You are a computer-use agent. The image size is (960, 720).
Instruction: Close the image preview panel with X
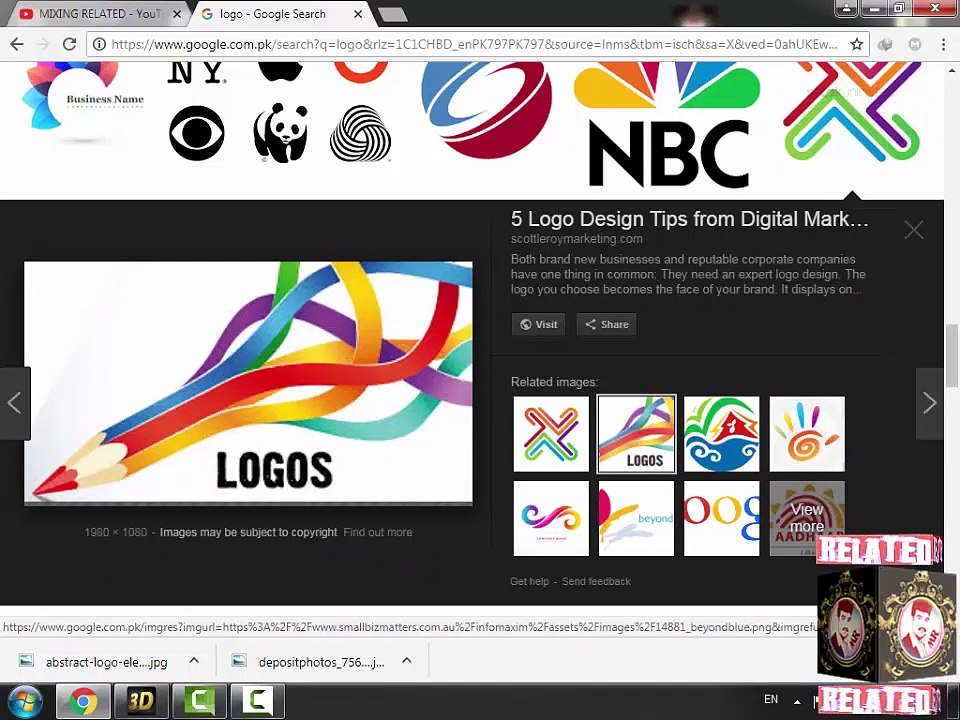coord(913,230)
